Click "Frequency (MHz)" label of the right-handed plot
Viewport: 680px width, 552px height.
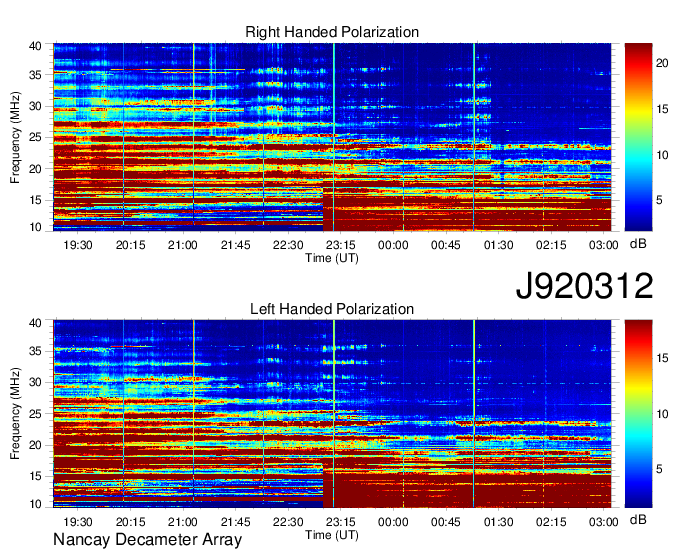(x=15, y=137)
